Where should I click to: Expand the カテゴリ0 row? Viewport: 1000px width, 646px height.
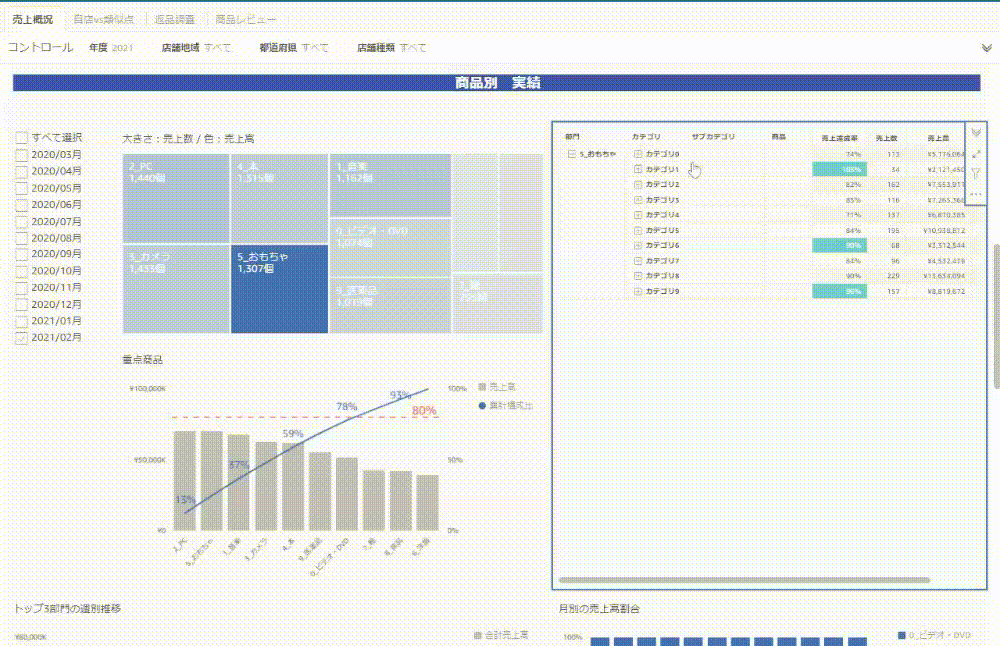[x=638, y=154]
